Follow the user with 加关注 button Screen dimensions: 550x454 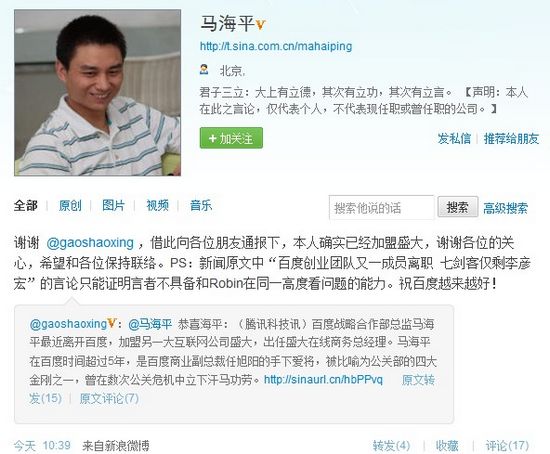tap(231, 138)
